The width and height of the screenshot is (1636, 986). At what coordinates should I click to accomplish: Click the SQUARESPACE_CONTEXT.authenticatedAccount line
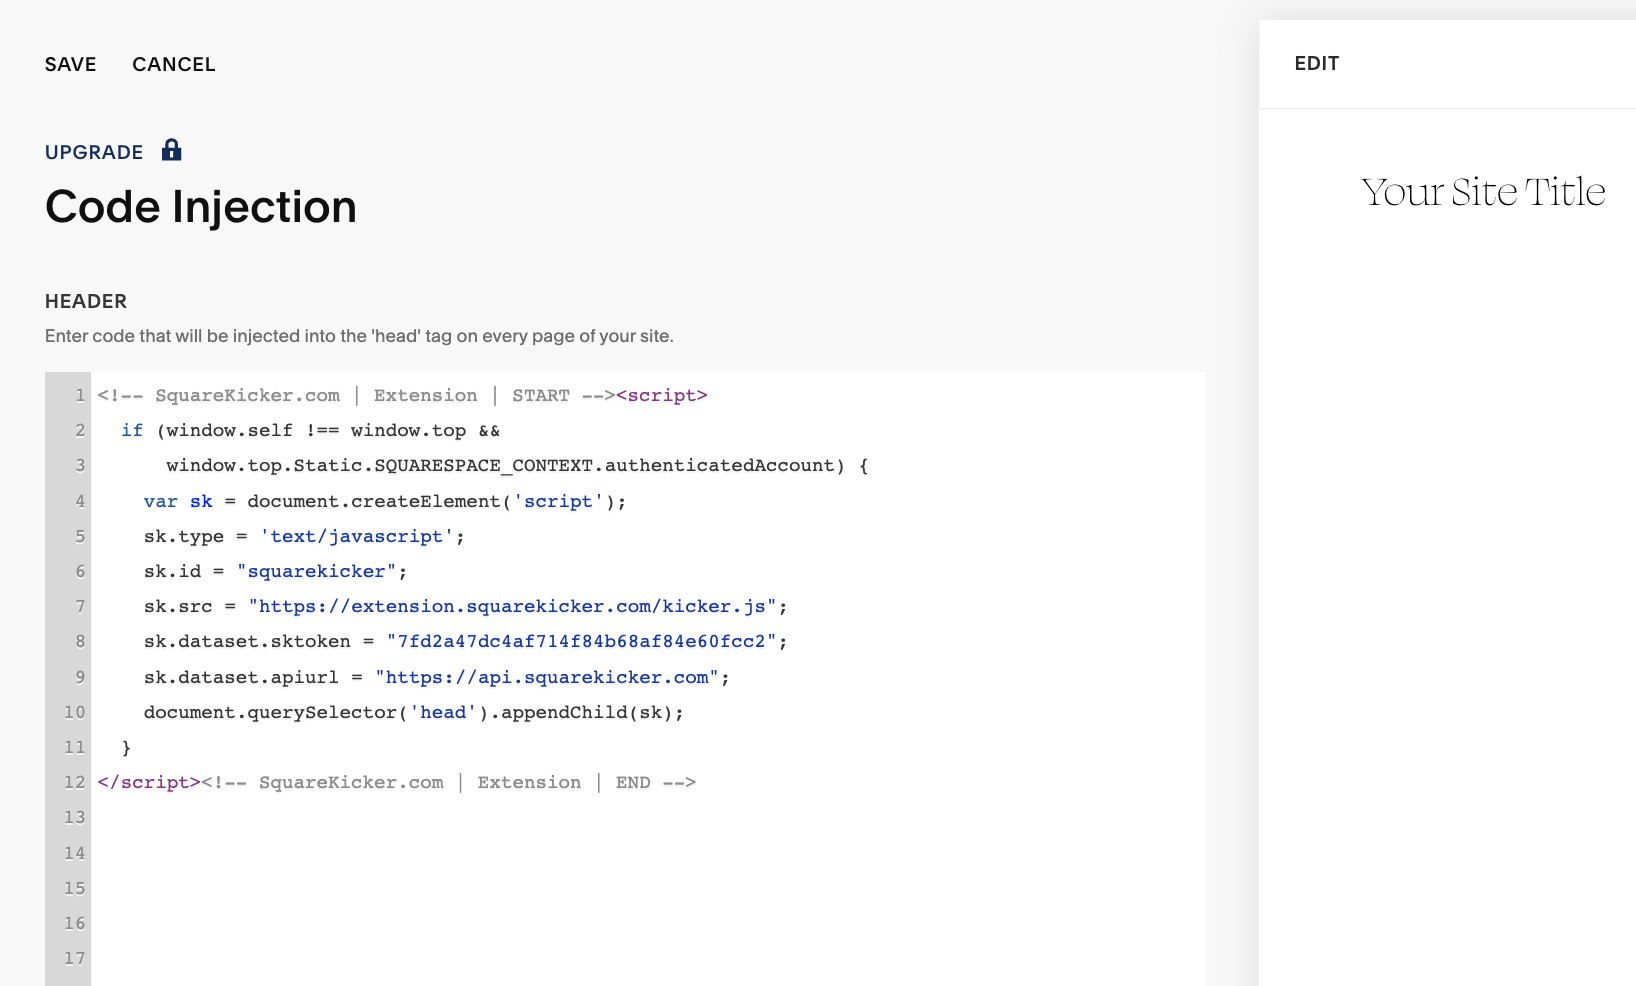[517, 465]
